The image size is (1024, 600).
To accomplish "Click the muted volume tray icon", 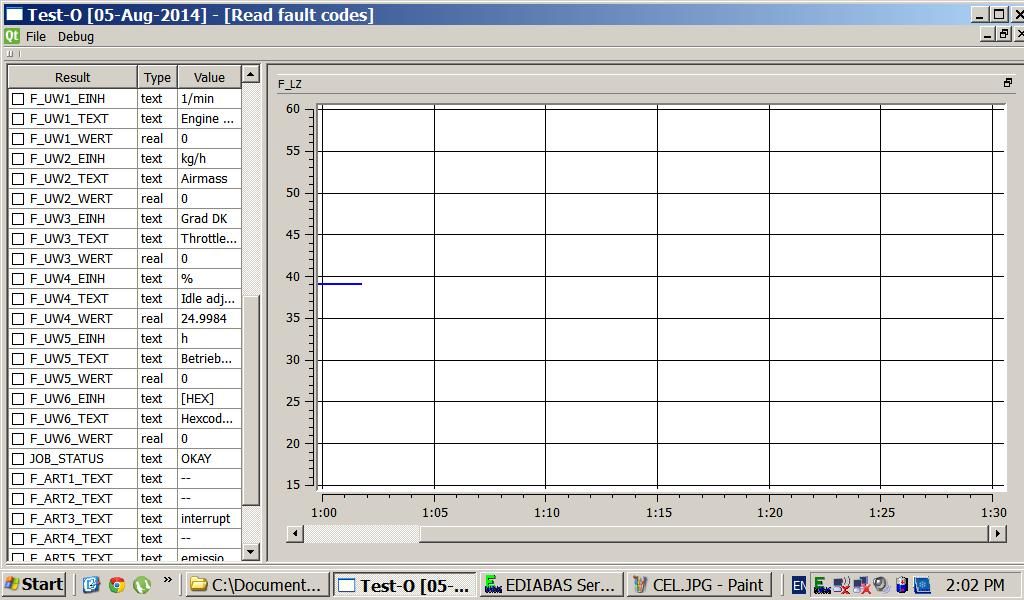I will (x=841, y=585).
